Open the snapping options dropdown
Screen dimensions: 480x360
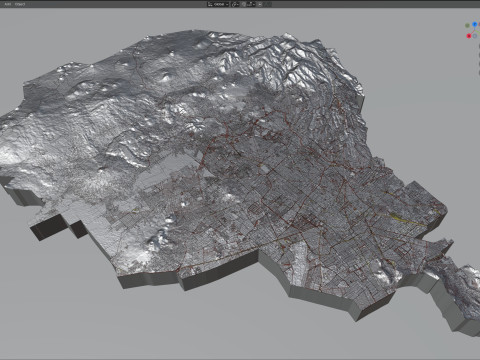[x=251, y=4]
